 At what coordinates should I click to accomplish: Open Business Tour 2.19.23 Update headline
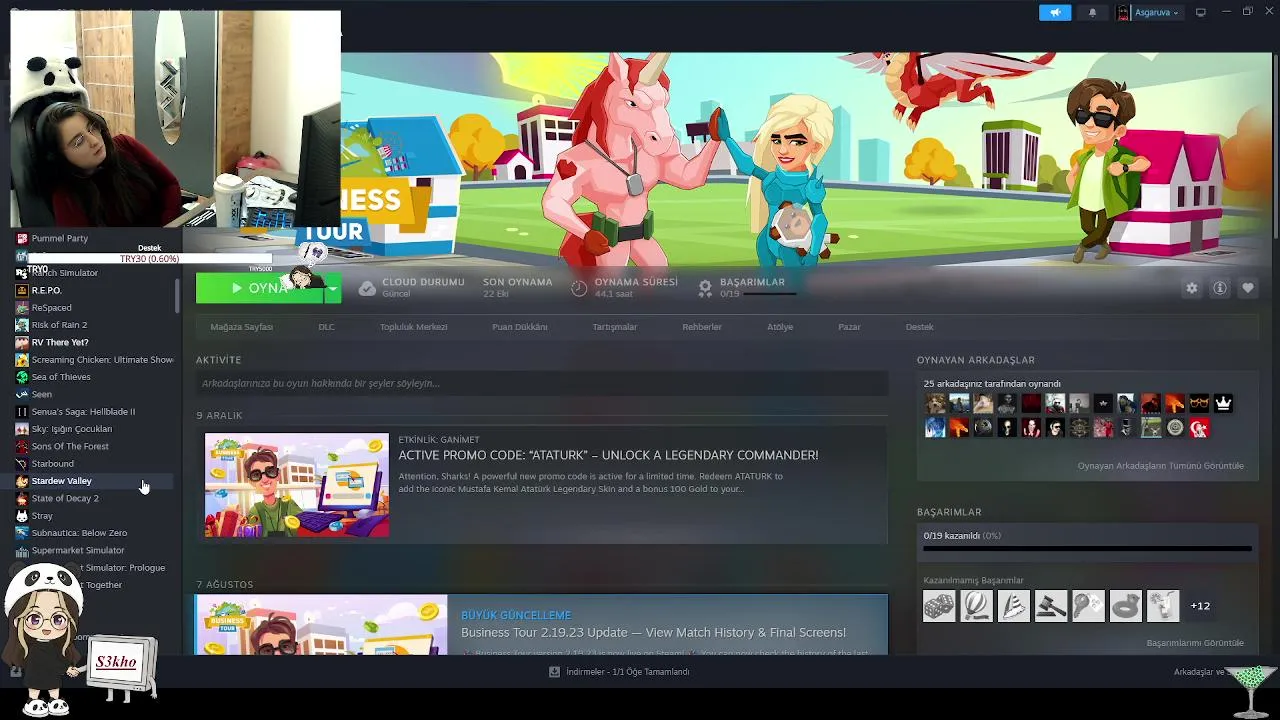[x=653, y=632]
